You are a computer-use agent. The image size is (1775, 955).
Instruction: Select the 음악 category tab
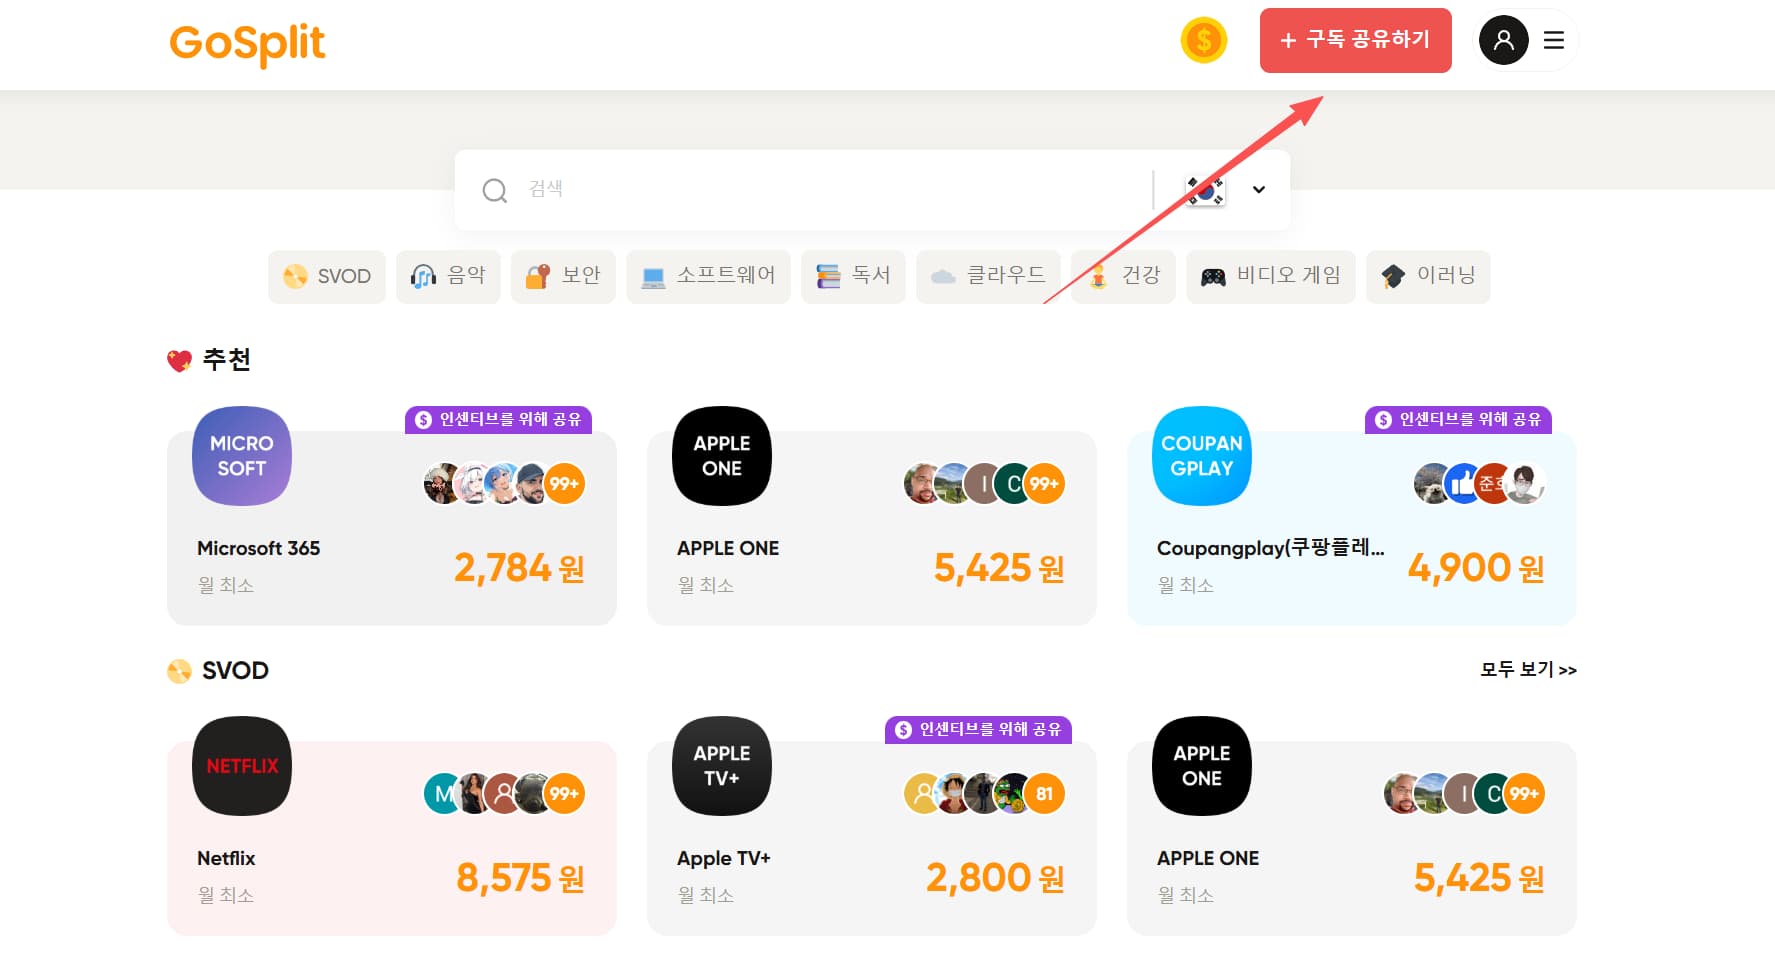[448, 276]
